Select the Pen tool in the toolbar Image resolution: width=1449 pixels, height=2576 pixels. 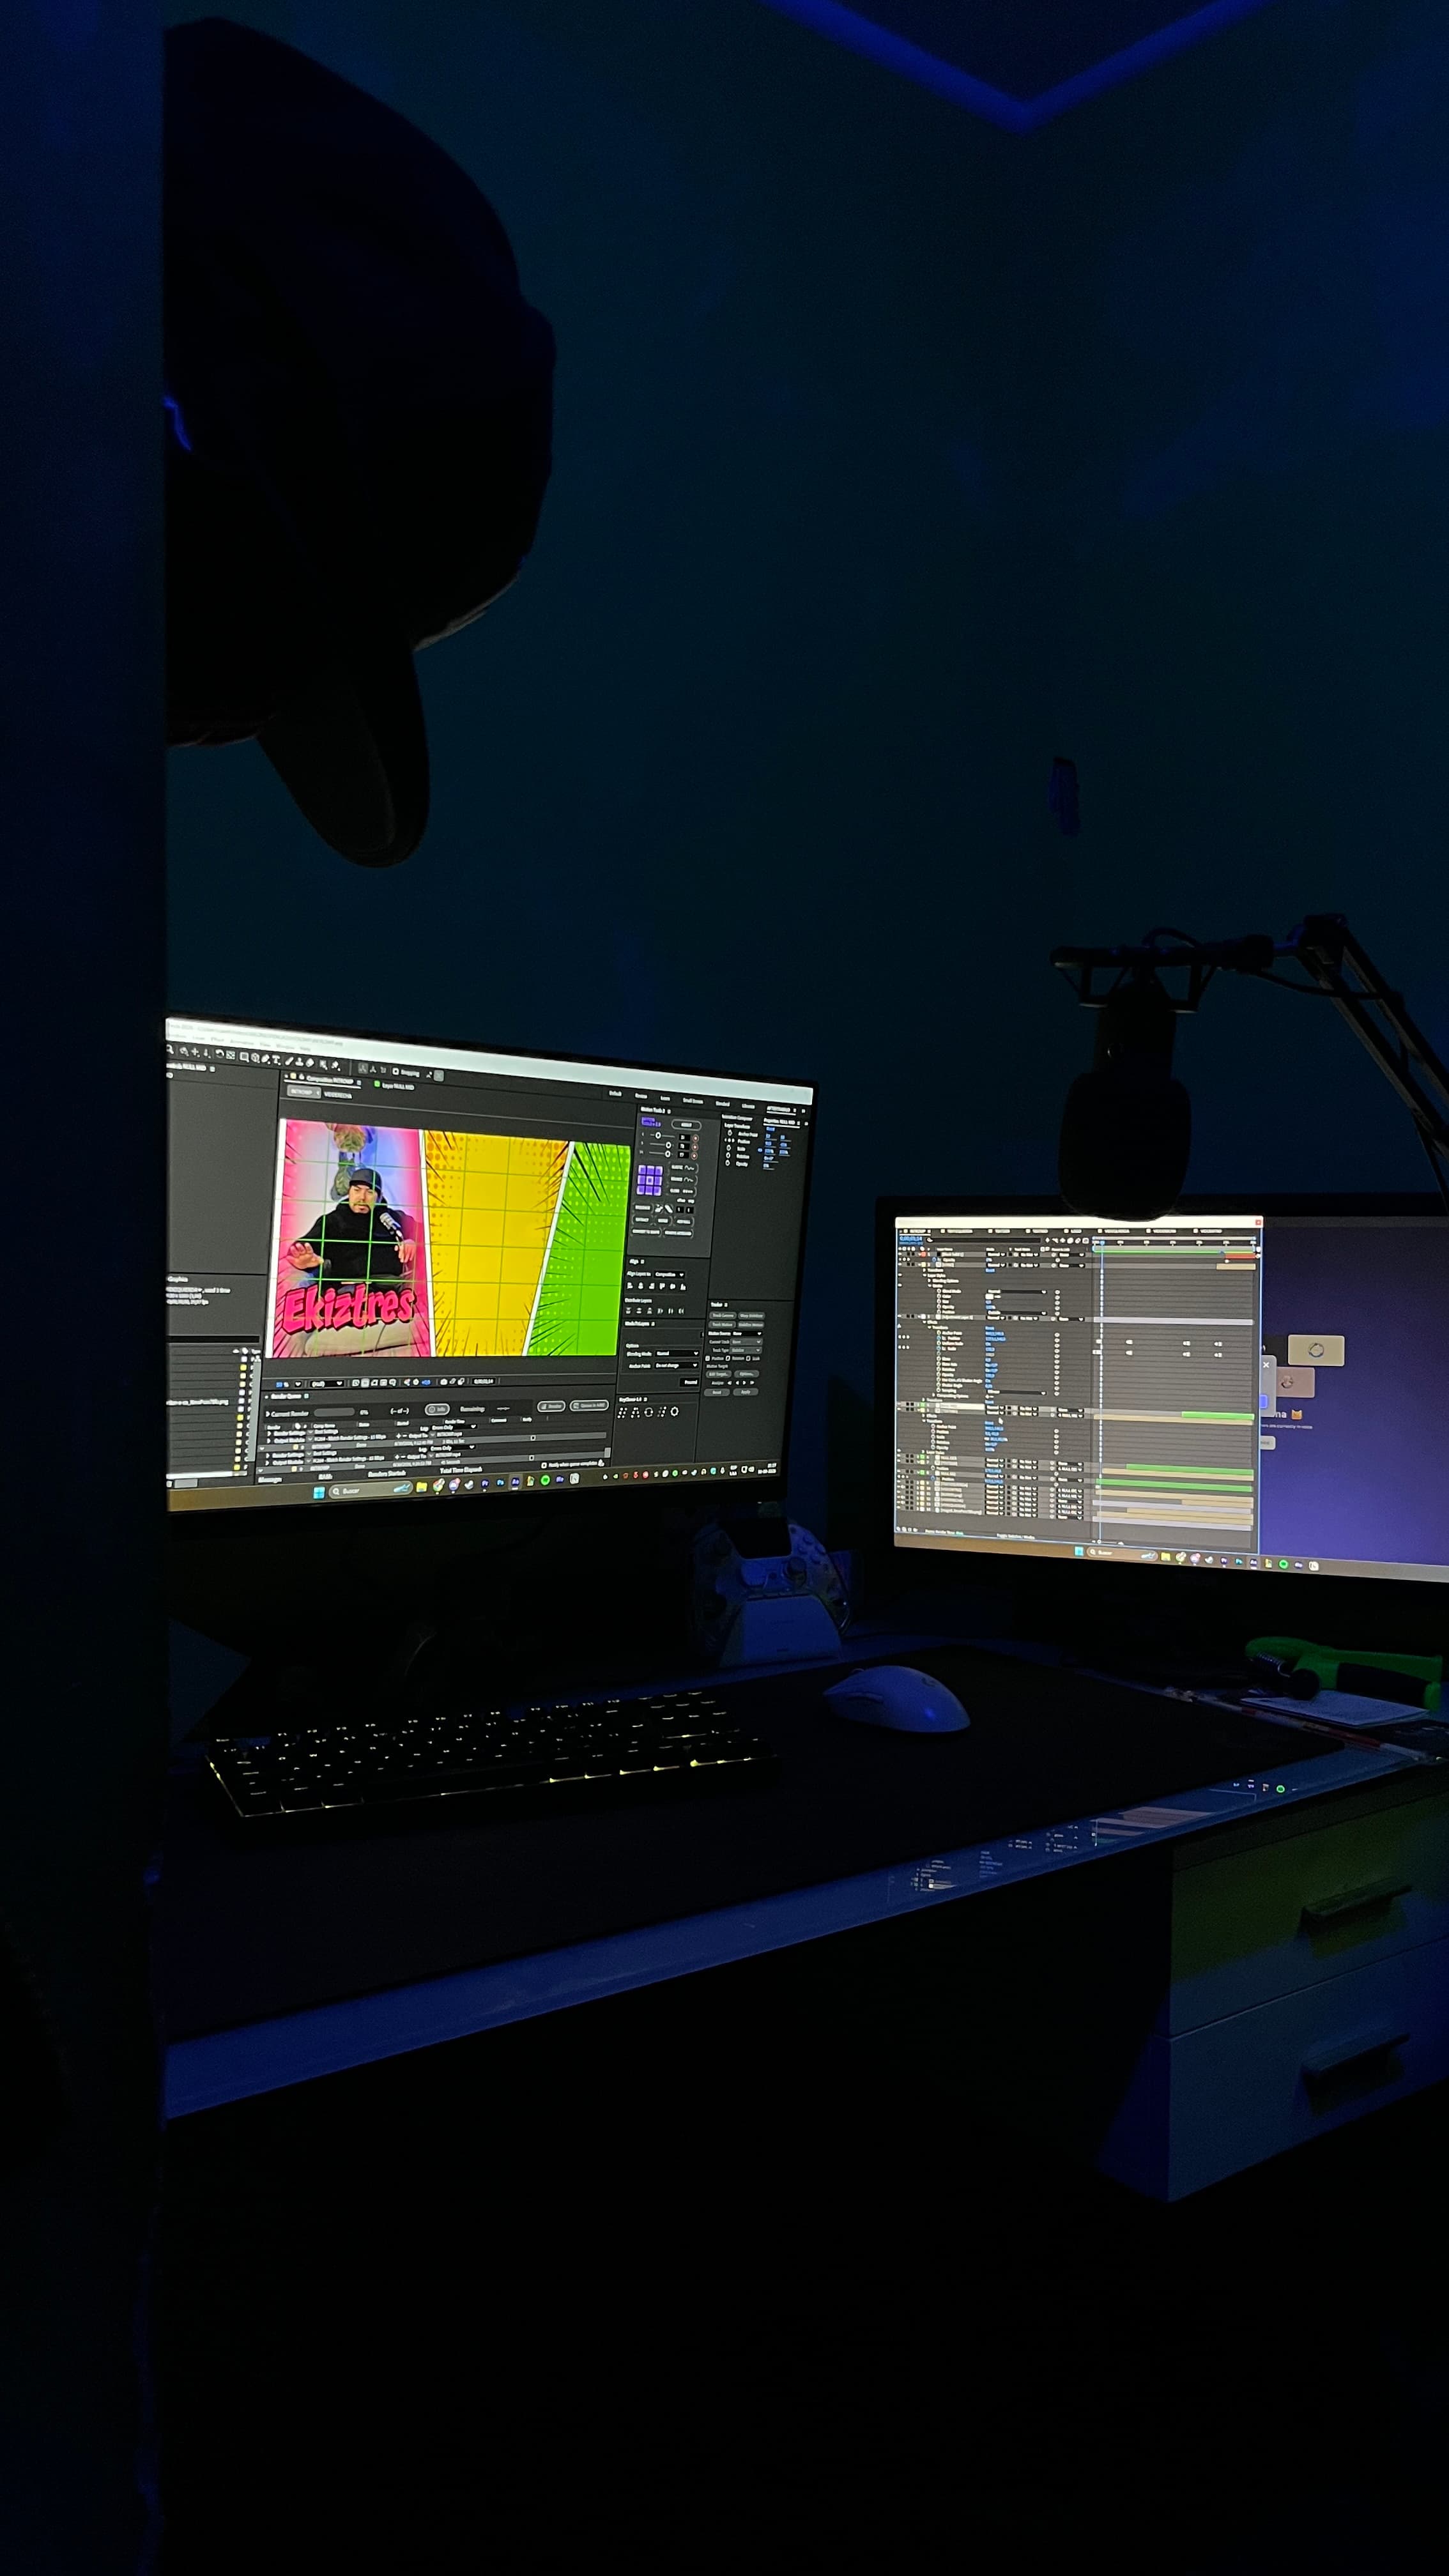tap(266, 1059)
